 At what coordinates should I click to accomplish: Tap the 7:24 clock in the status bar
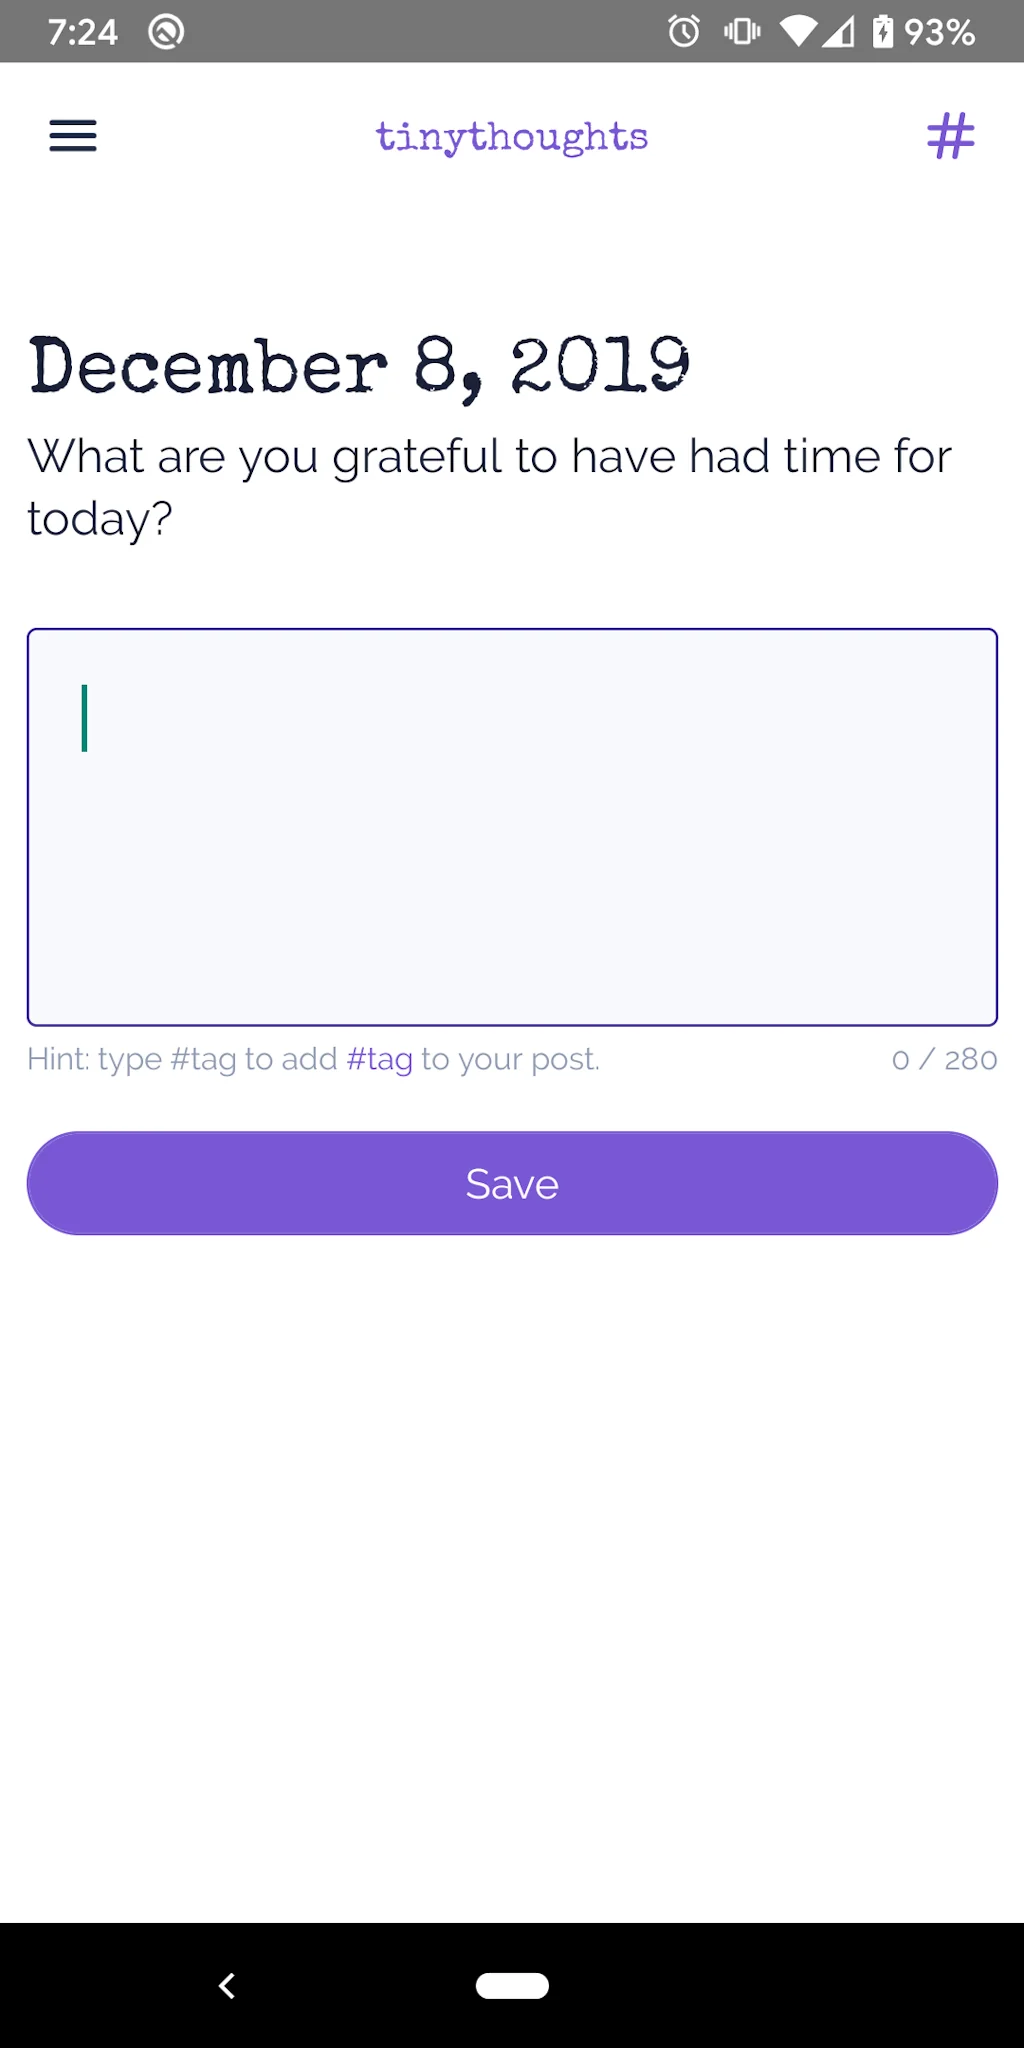84,31
